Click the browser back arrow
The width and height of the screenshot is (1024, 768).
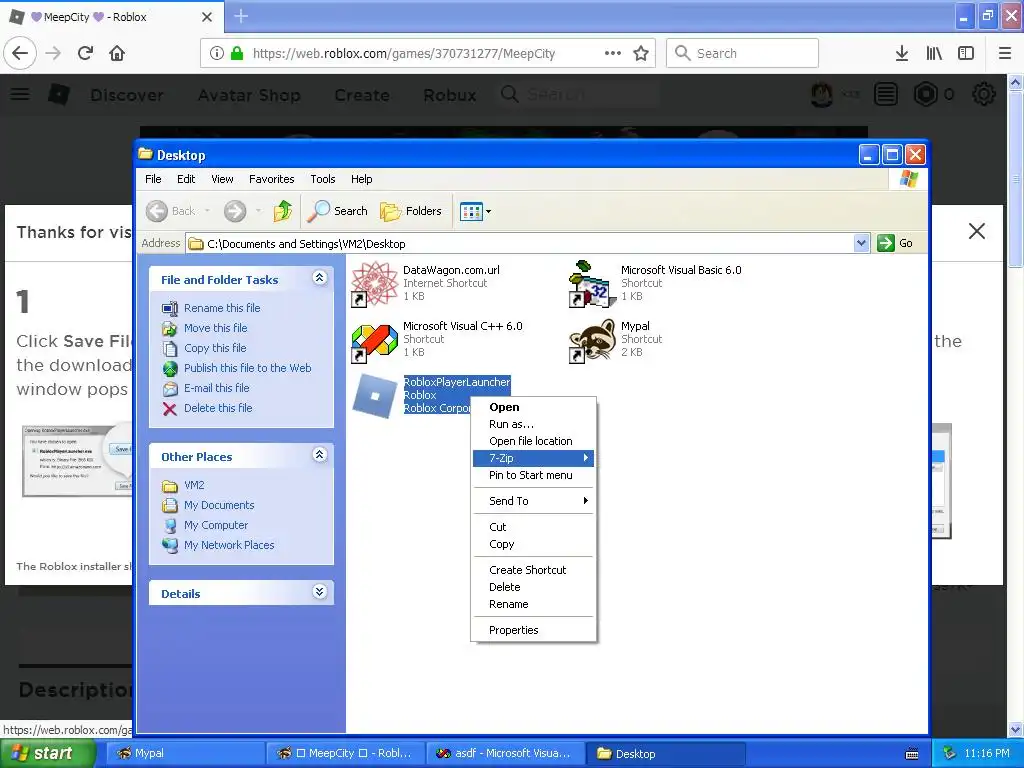(x=20, y=53)
